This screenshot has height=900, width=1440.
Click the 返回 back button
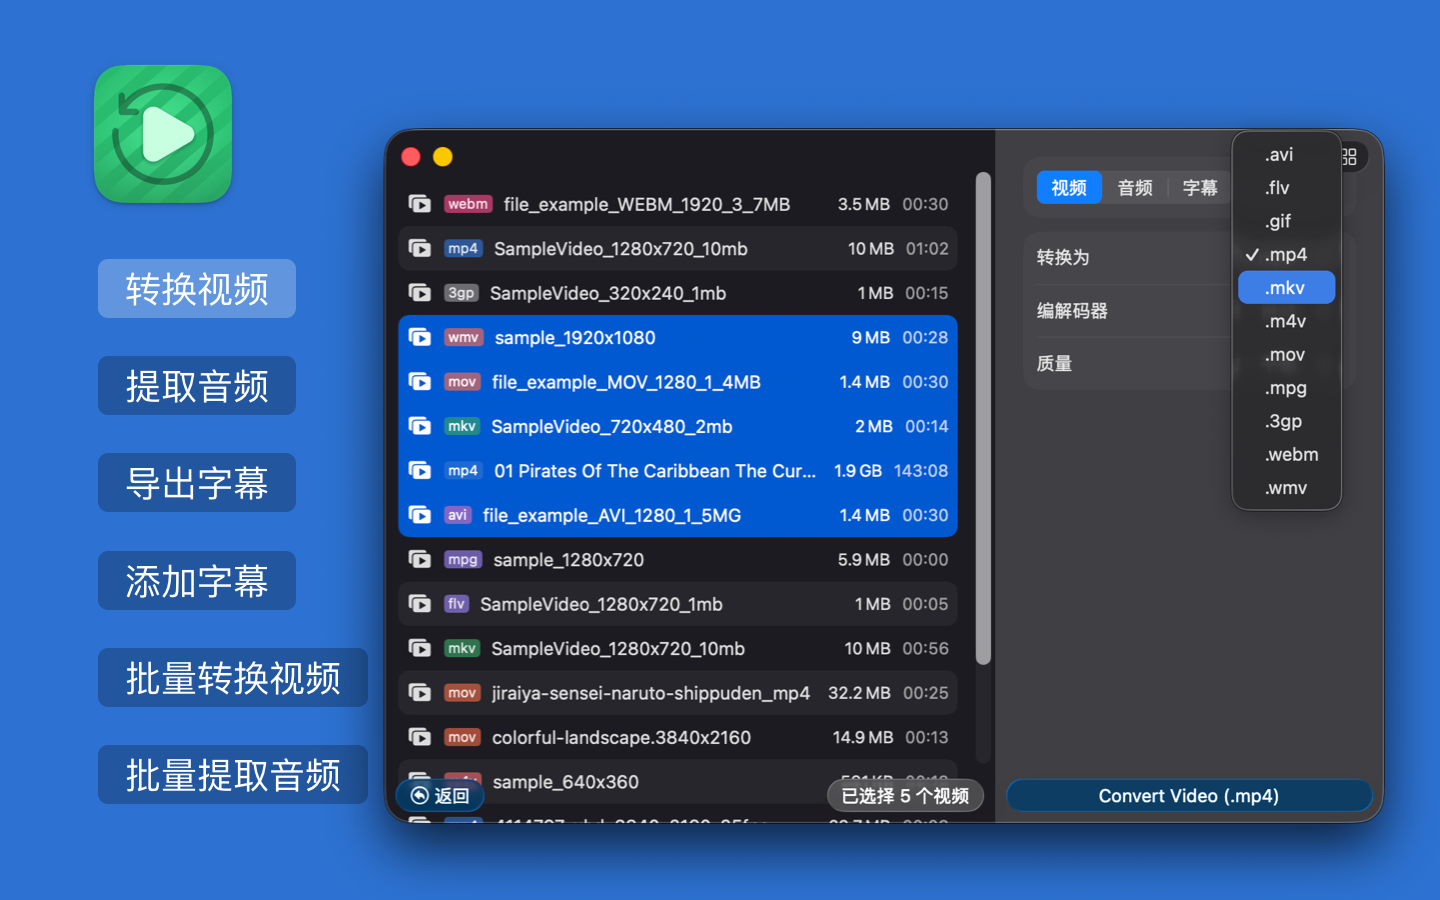[440, 796]
